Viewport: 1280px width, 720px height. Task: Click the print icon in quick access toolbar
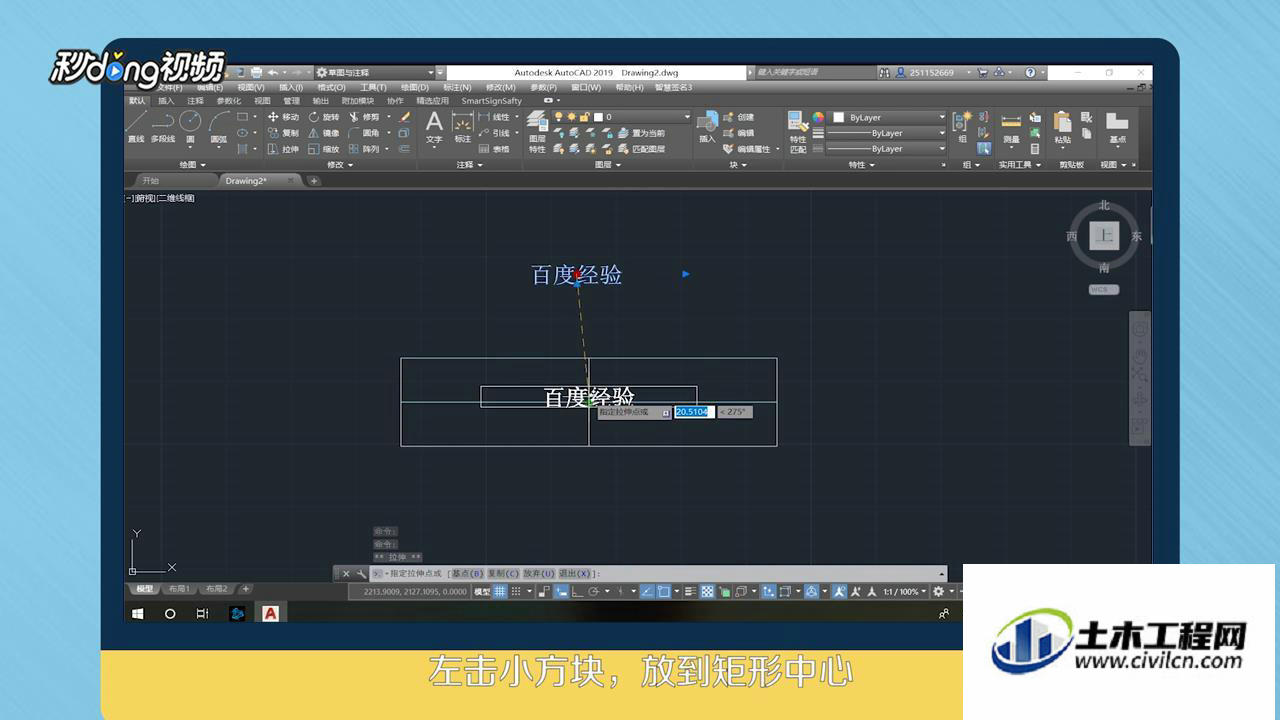click(257, 73)
